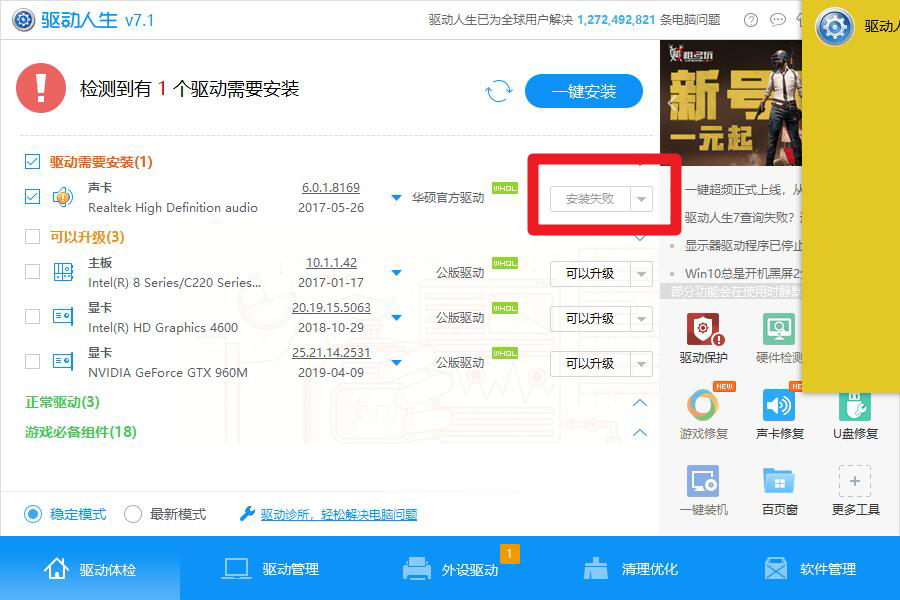Open version link 10.1.1.42
Screen dimensions: 900x600
(331, 263)
